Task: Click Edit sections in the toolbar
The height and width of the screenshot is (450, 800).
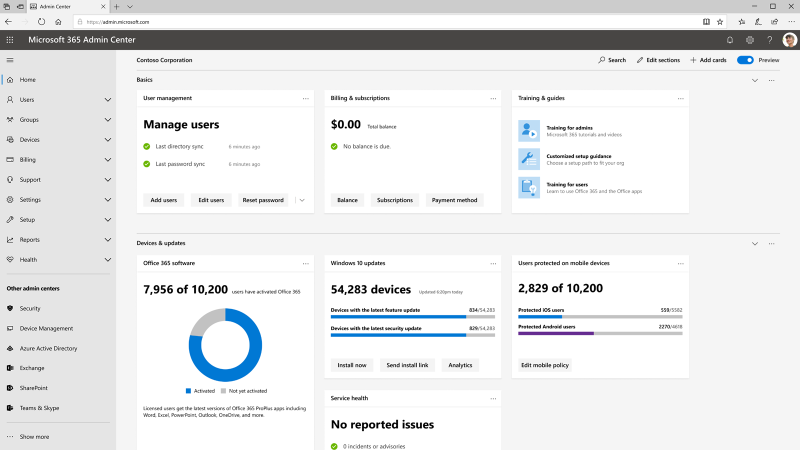Action: (658, 60)
